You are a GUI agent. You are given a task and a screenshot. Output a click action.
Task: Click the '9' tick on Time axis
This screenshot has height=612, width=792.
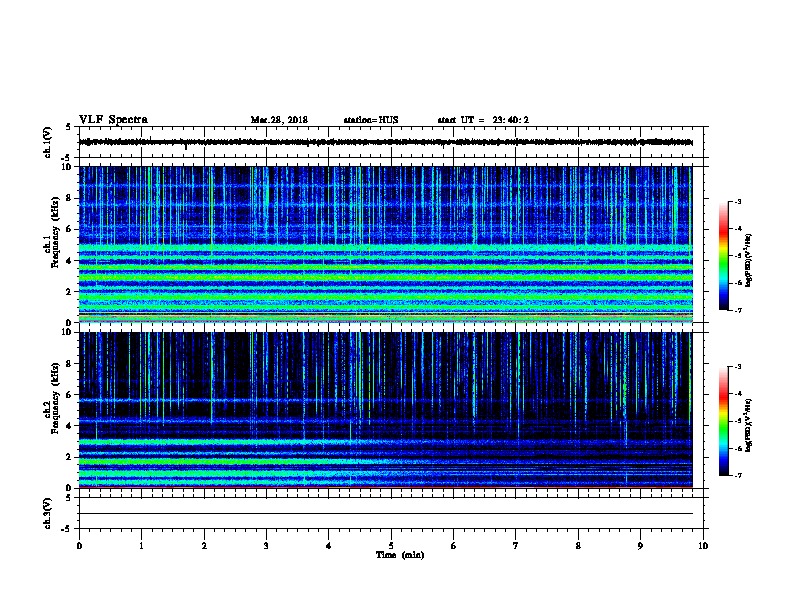point(640,546)
